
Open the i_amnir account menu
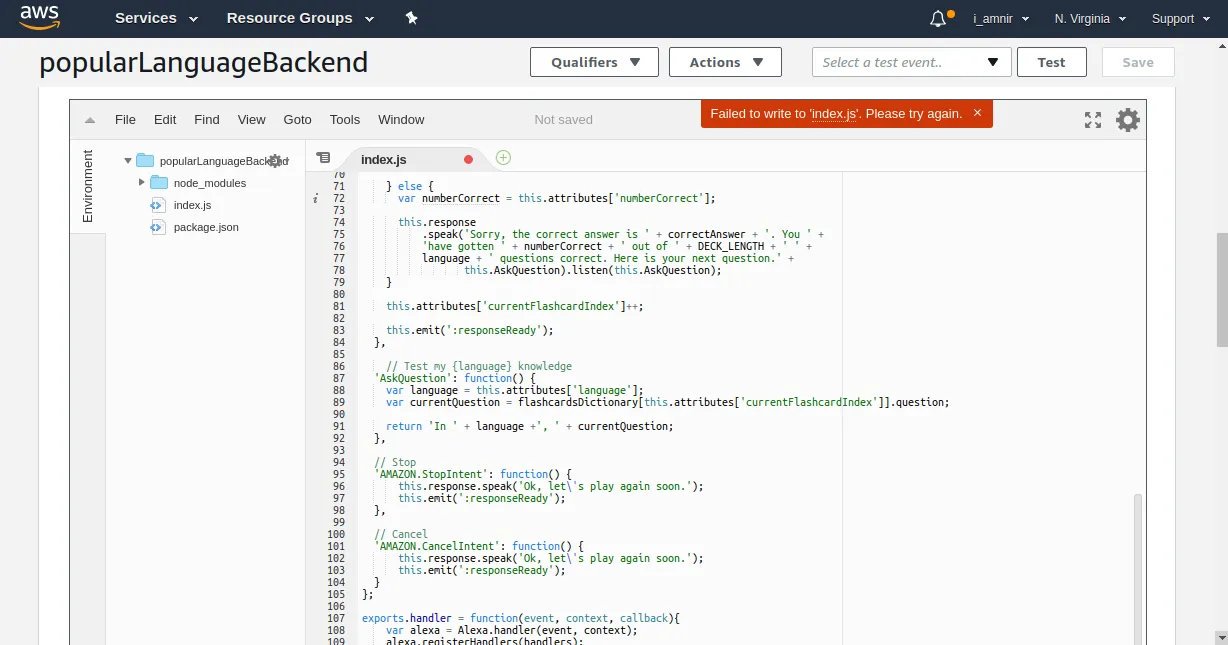pos(1002,19)
